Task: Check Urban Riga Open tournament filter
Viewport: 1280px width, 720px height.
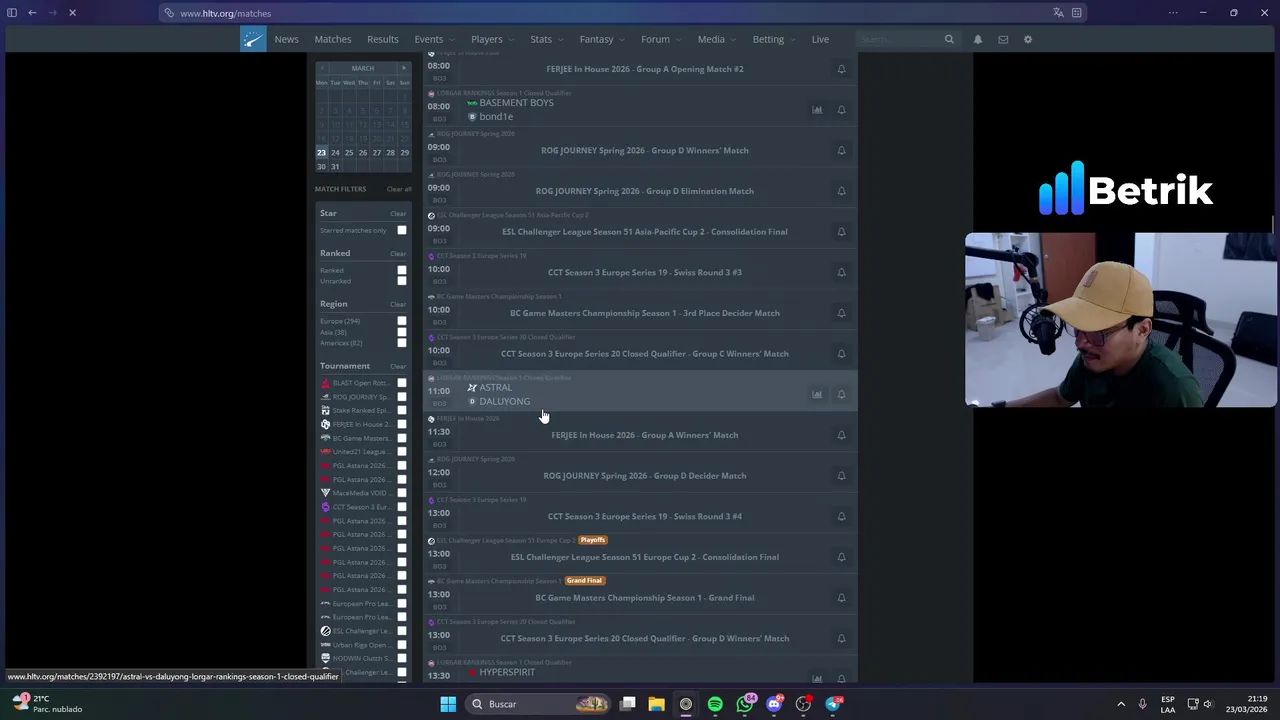Action: [402, 645]
